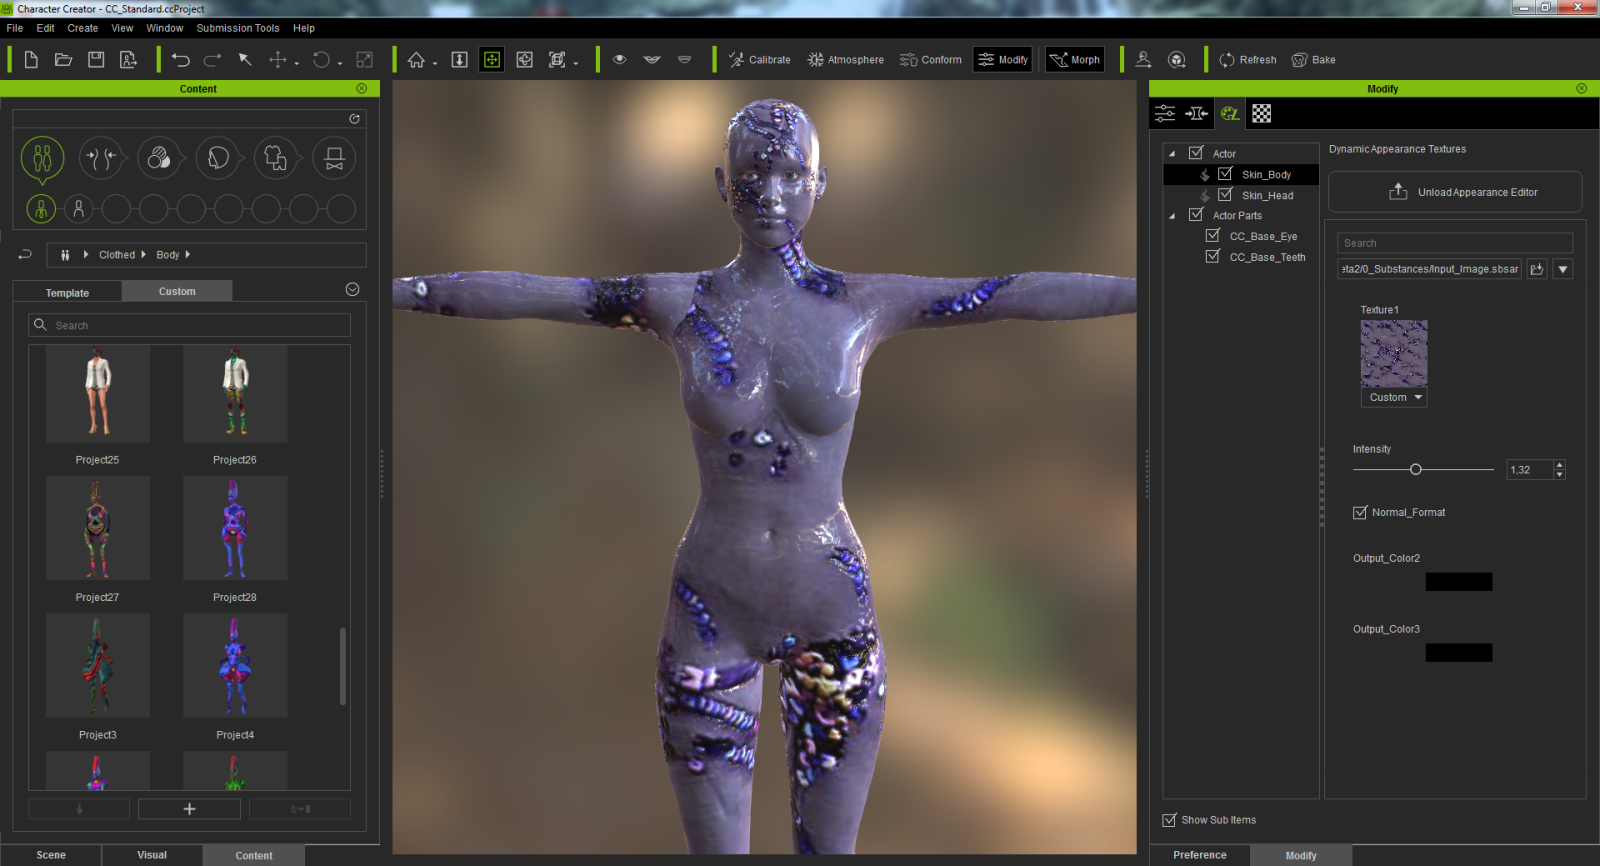The image size is (1600, 866).
Task: Adjust the Intensity slider handle
Action: pos(1415,469)
